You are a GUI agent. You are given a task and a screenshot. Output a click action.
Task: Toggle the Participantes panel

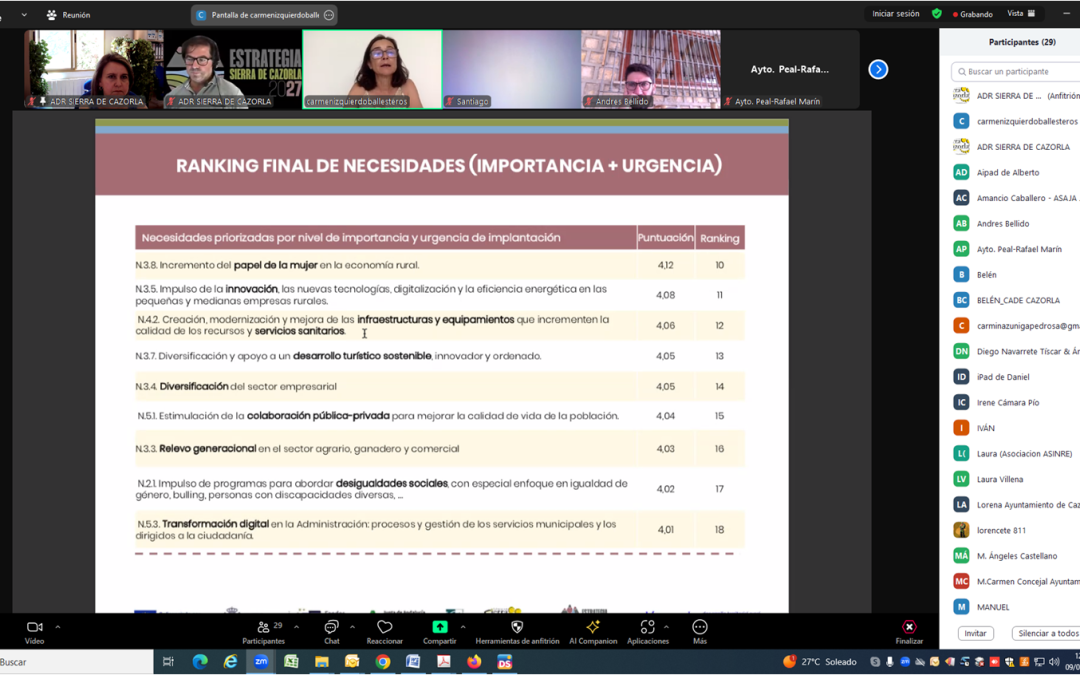263,627
